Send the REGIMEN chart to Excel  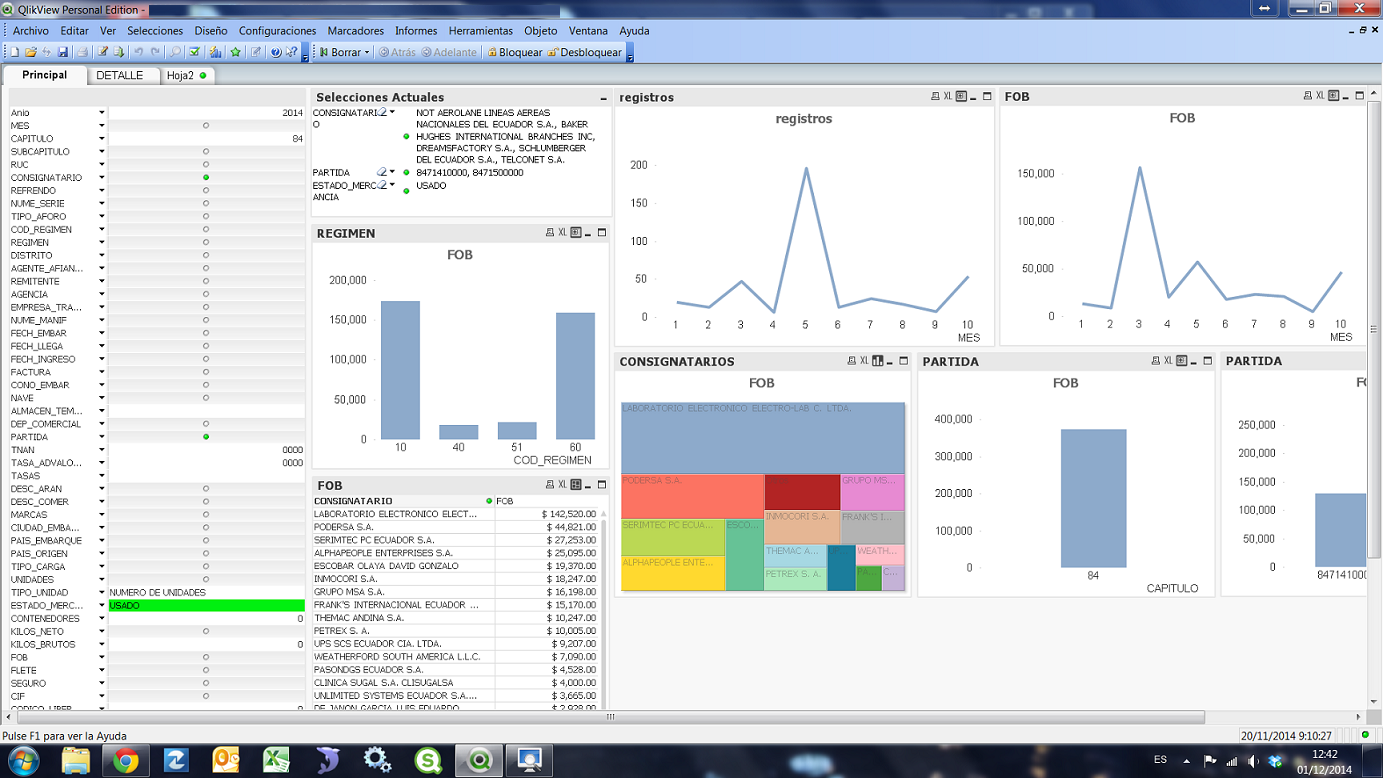(563, 233)
